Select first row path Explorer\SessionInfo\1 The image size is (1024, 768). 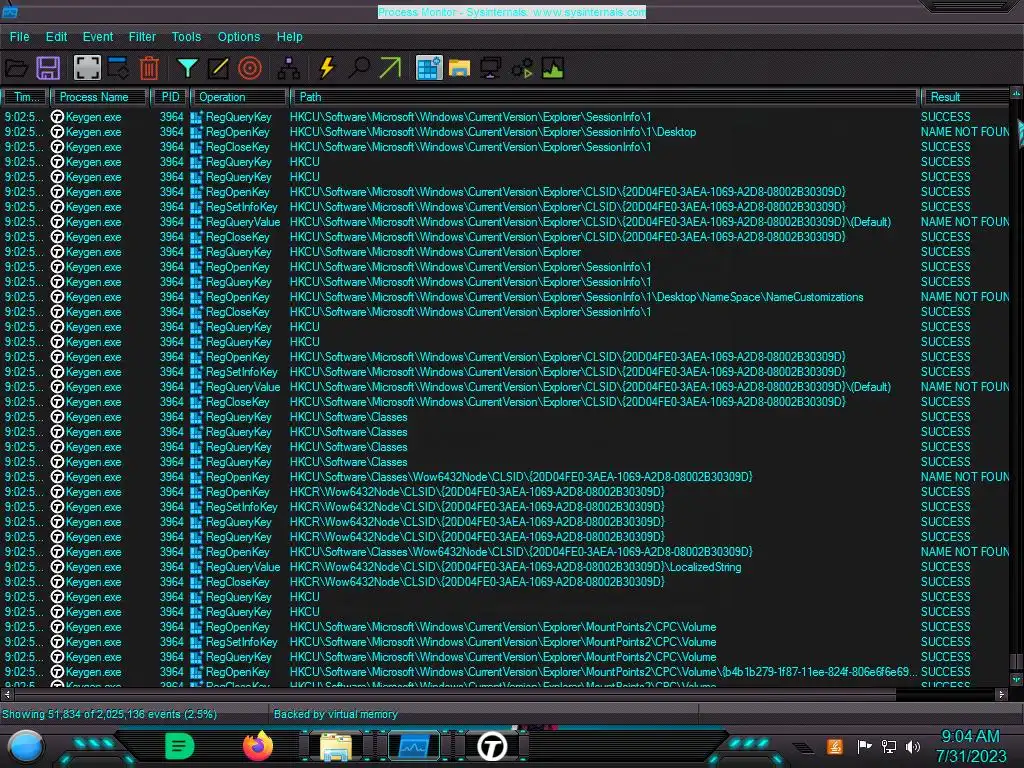(x=505, y=117)
